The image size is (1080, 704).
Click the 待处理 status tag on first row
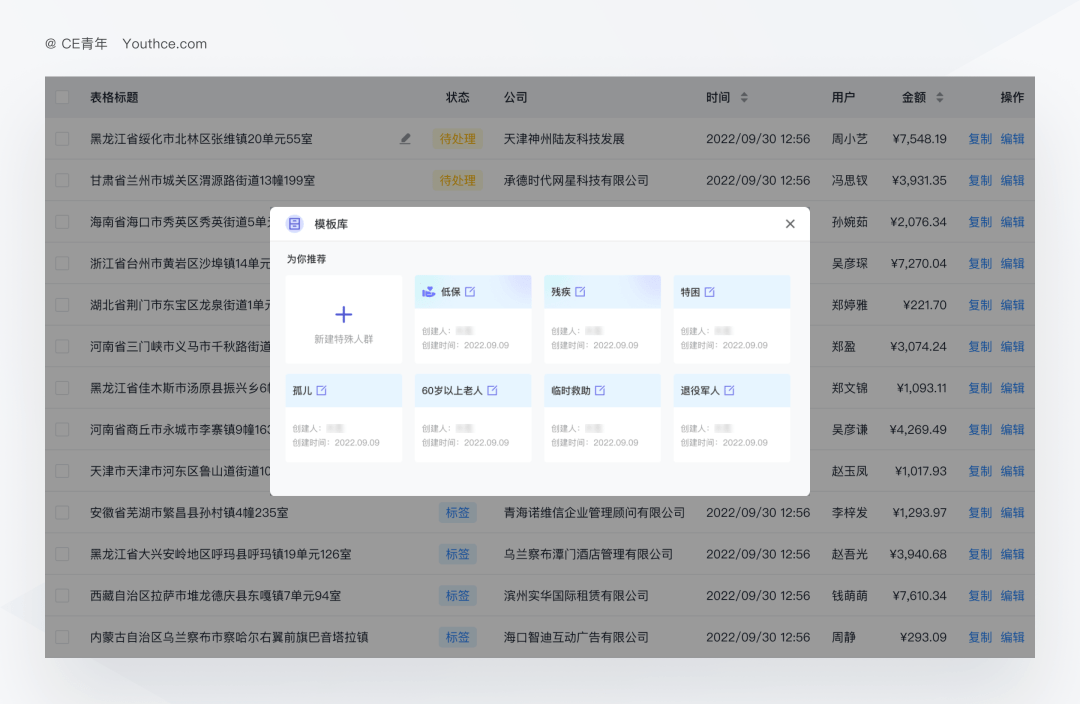(x=457, y=139)
